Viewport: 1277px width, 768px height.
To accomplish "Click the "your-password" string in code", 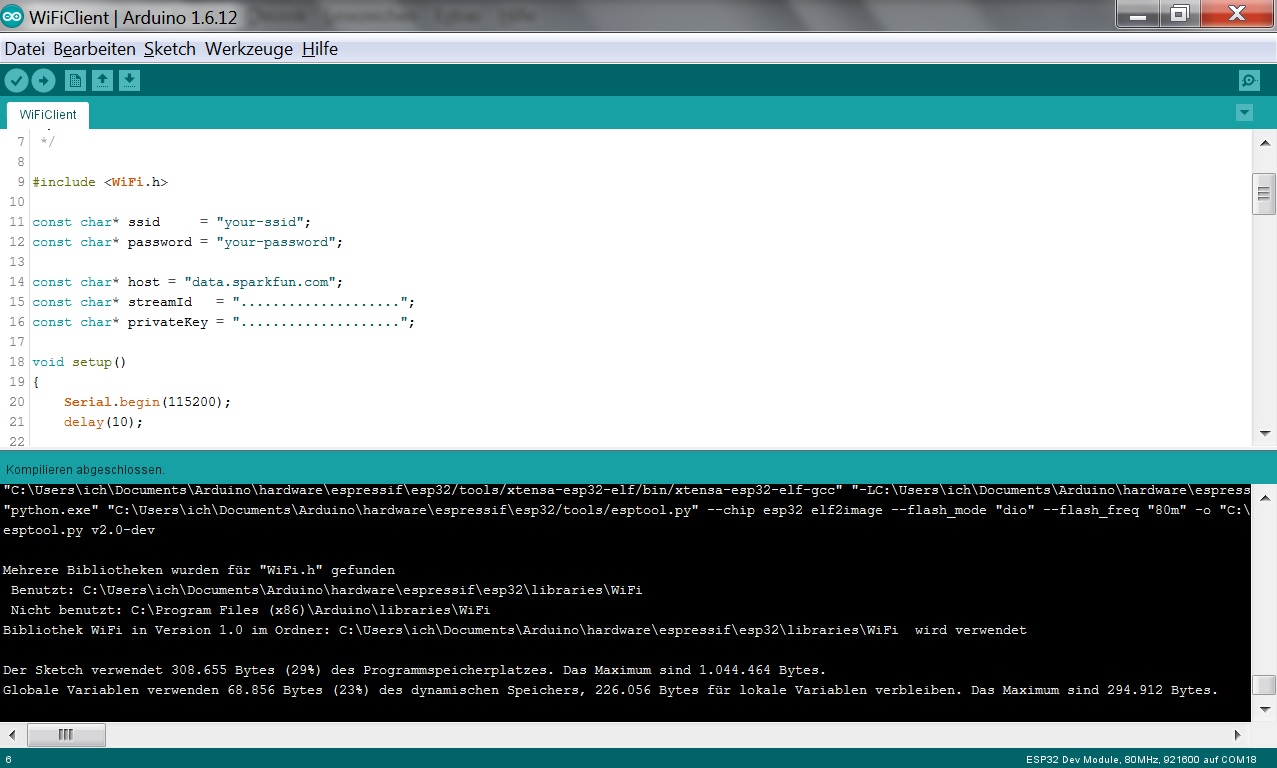I will click(276, 242).
